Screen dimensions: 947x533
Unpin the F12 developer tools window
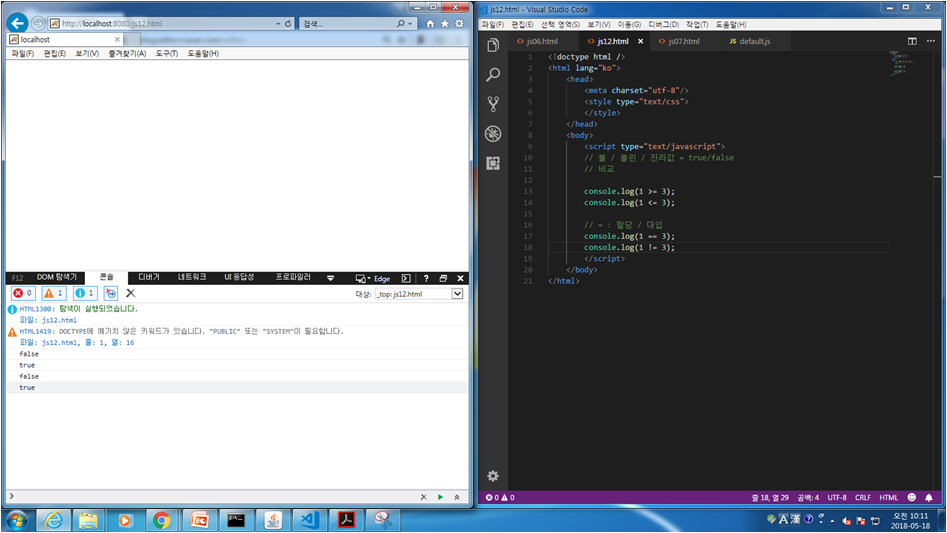coord(443,278)
